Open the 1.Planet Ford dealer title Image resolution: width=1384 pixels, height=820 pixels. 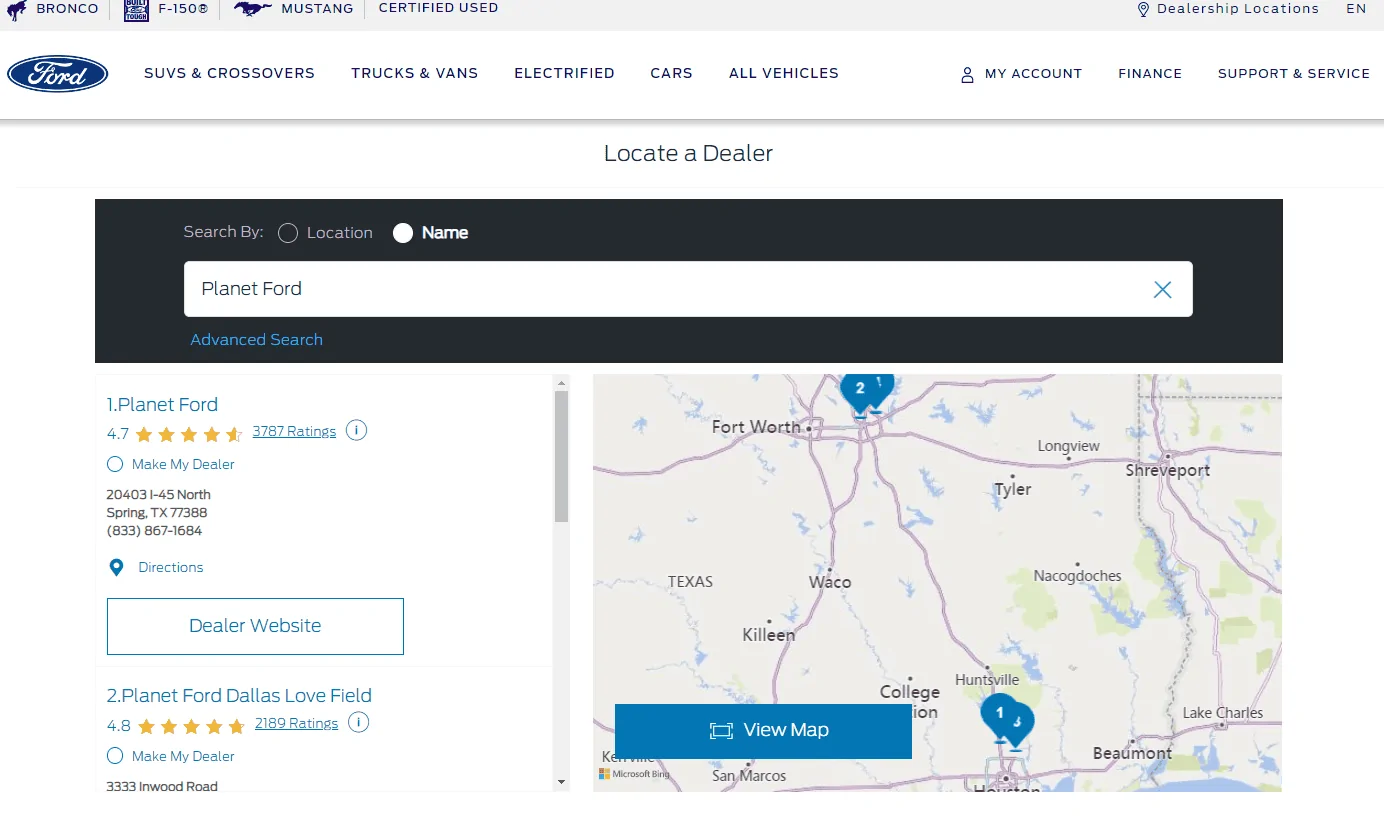pyautogui.click(x=162, y=404)
